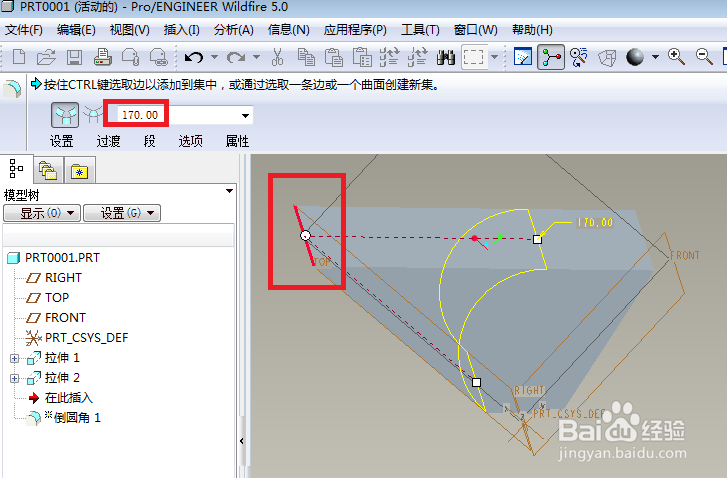Open Paste Special toolbar icon

click(362, 57)
